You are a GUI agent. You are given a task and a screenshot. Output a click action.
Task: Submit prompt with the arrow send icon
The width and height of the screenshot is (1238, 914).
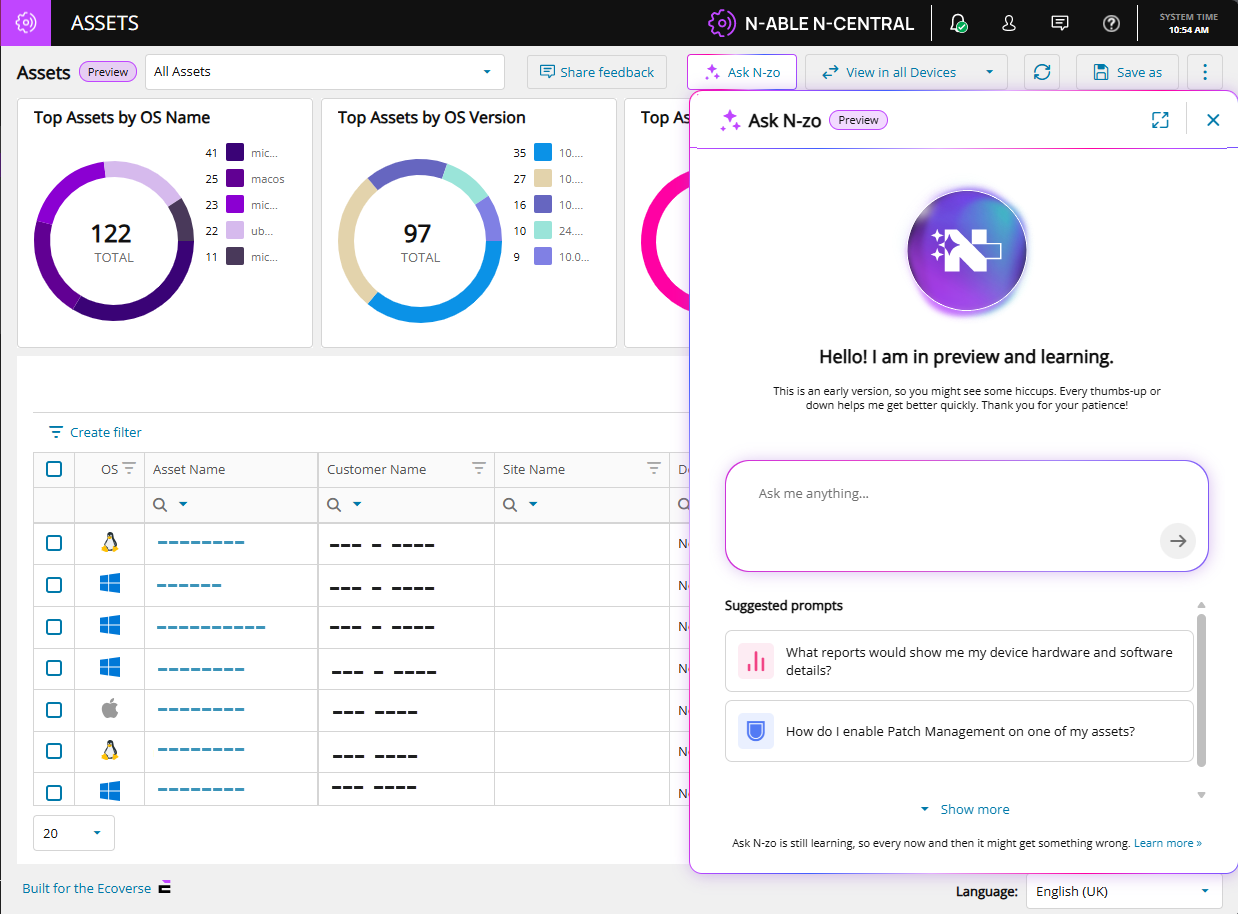point(1178,541)
